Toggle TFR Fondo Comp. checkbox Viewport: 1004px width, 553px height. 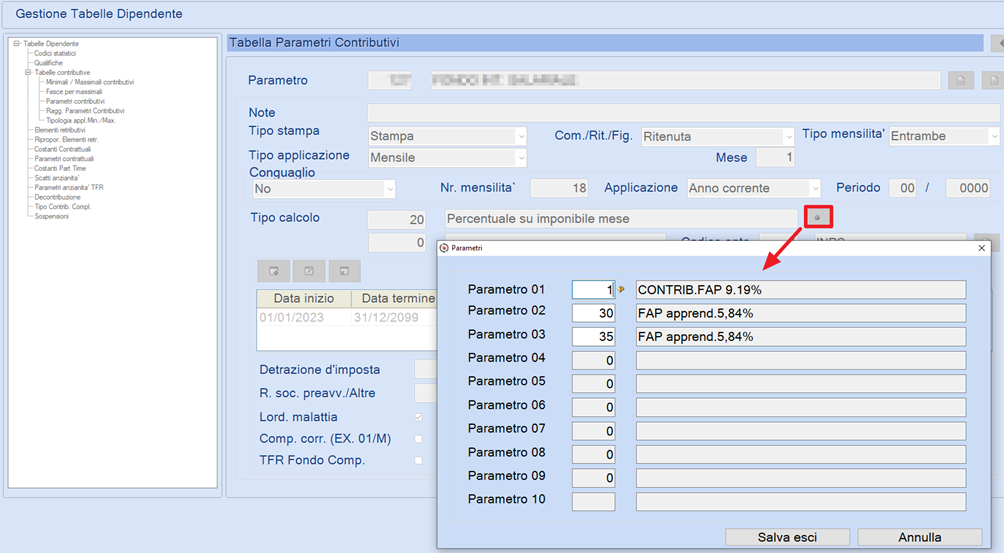(x=418, y=460)
